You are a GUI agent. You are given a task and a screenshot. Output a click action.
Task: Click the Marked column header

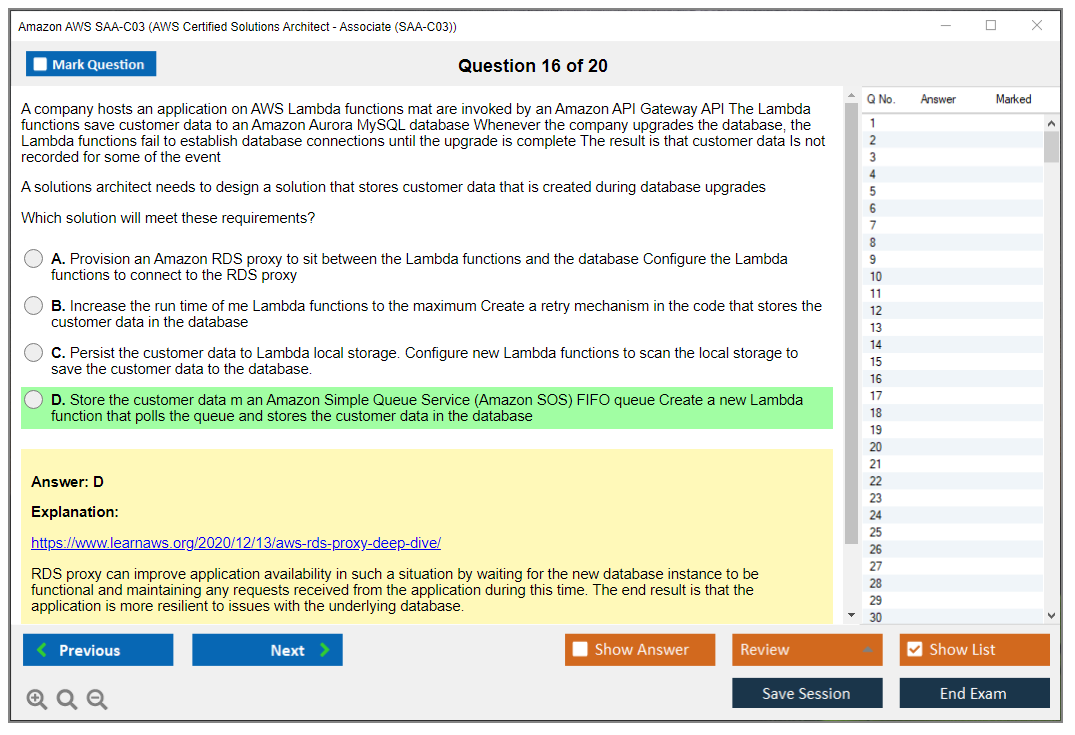[x=1013, y=99]
